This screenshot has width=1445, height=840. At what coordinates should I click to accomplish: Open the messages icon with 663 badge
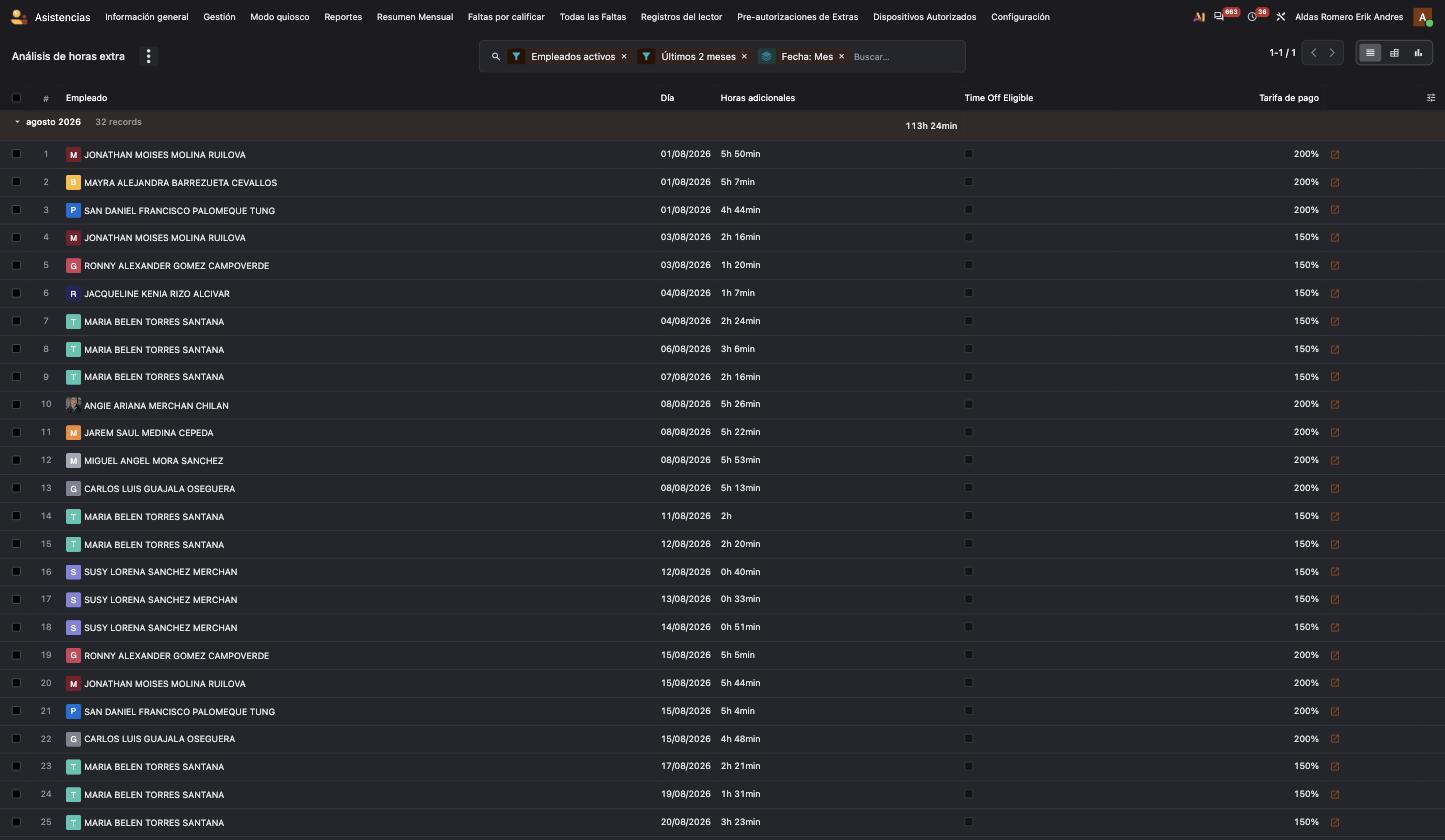click(1218, 17)
